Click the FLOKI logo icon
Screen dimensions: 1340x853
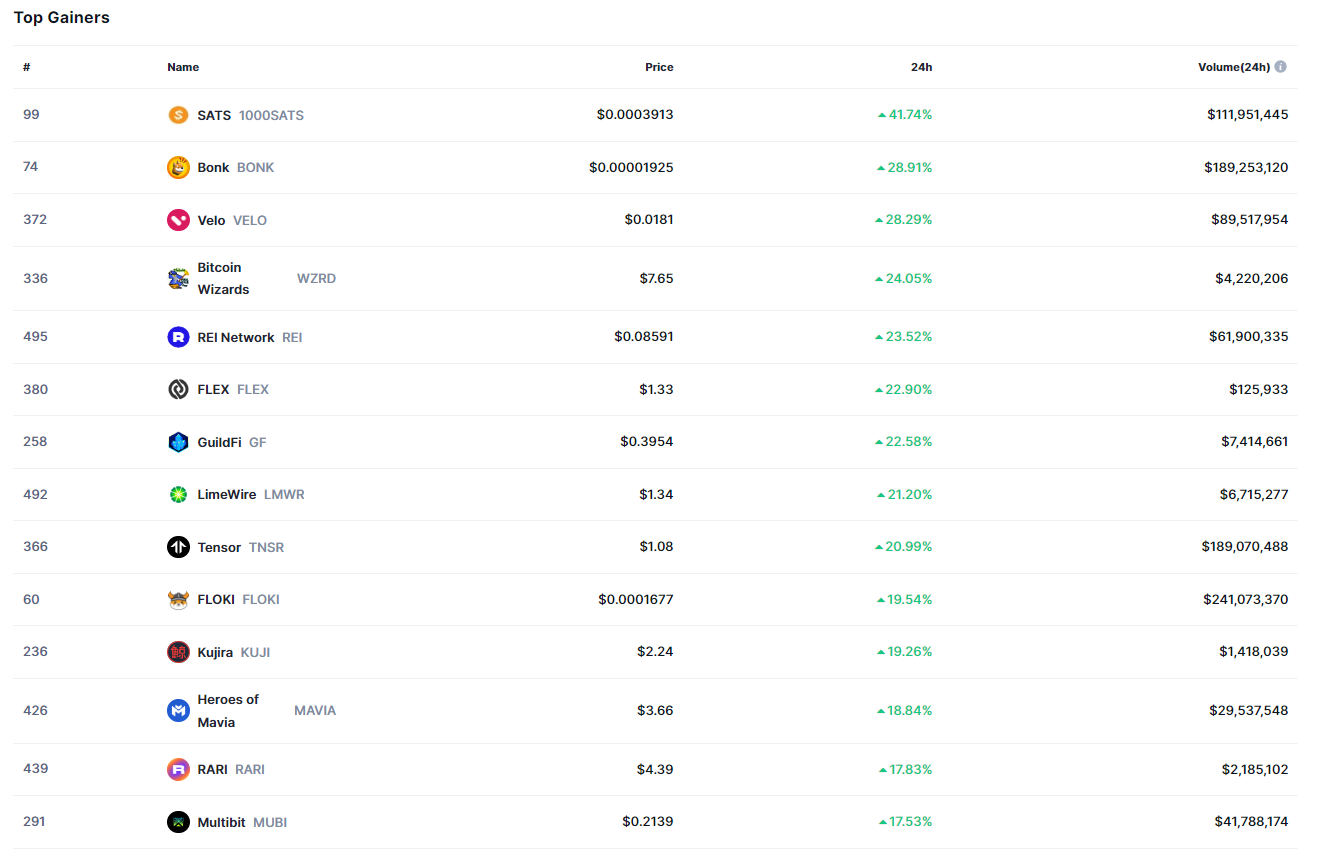(x=178, y=599)
